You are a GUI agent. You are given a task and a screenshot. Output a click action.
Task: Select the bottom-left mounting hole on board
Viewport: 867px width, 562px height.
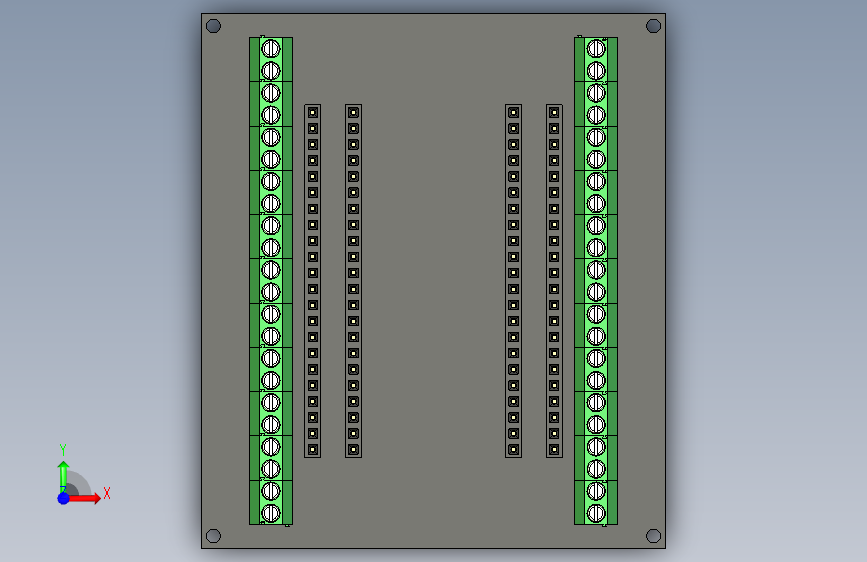point(213,536)
